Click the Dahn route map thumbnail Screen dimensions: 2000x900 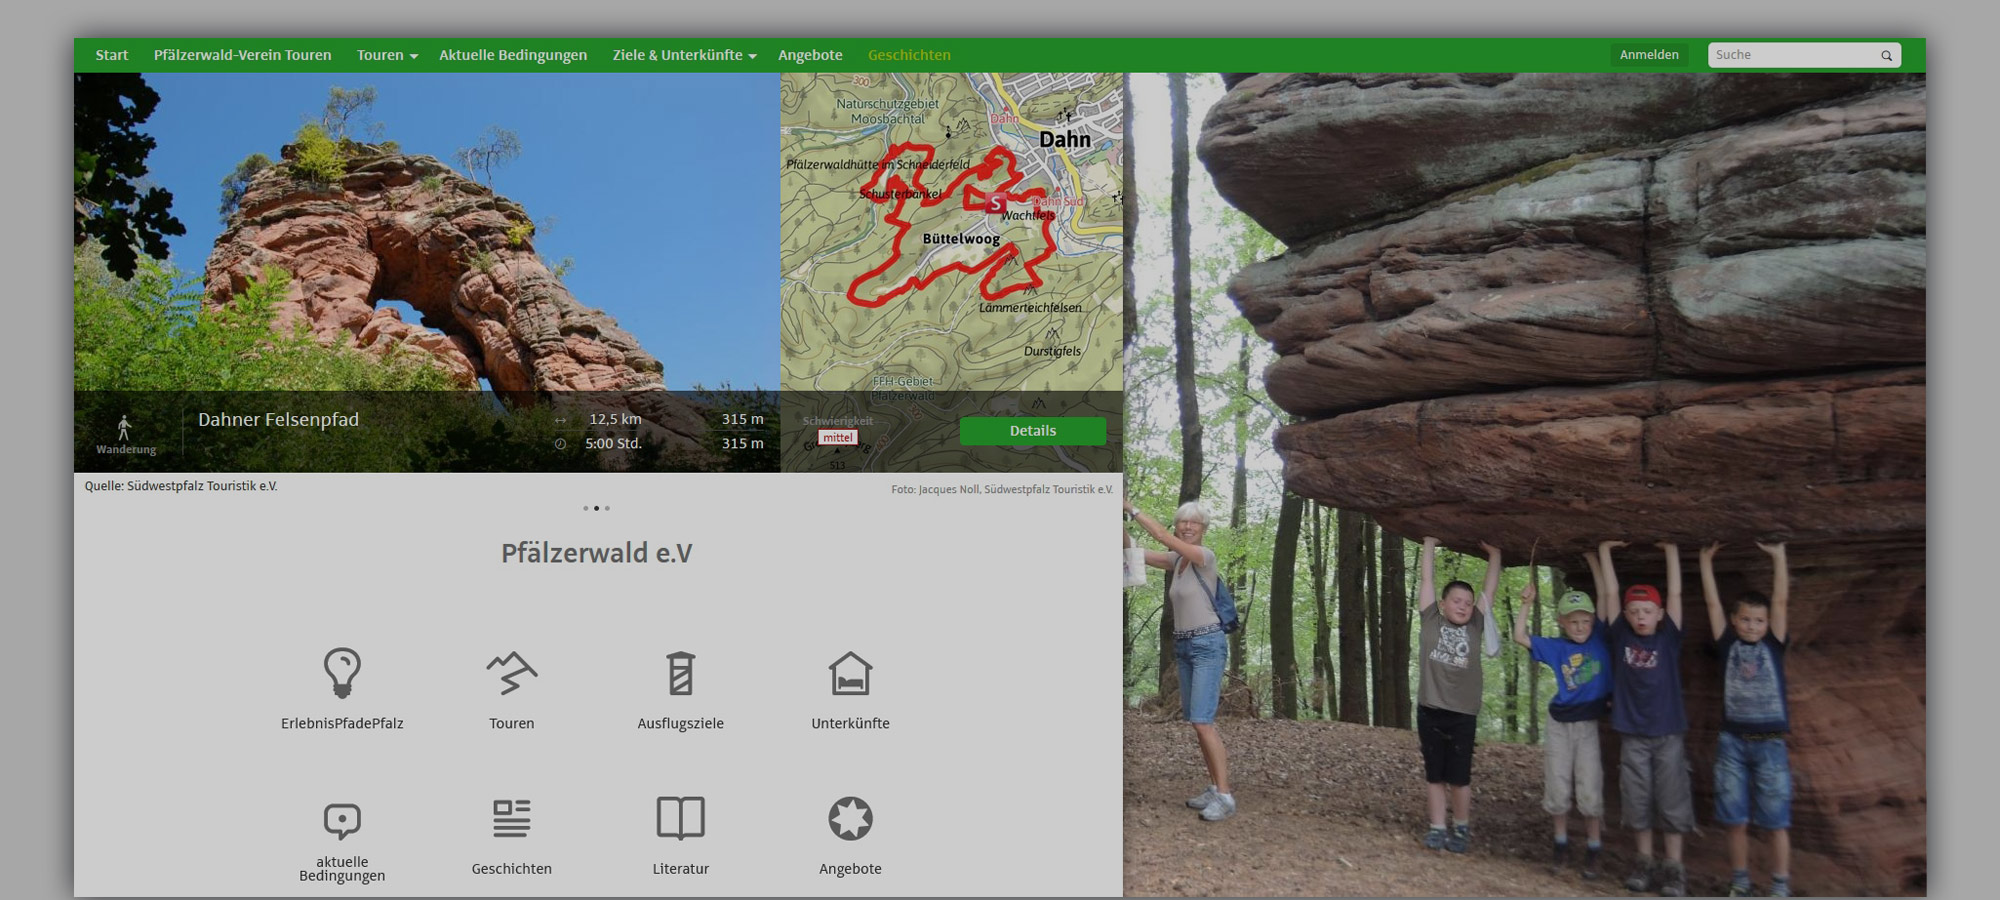pyautogui.click(x=950, y=230)
